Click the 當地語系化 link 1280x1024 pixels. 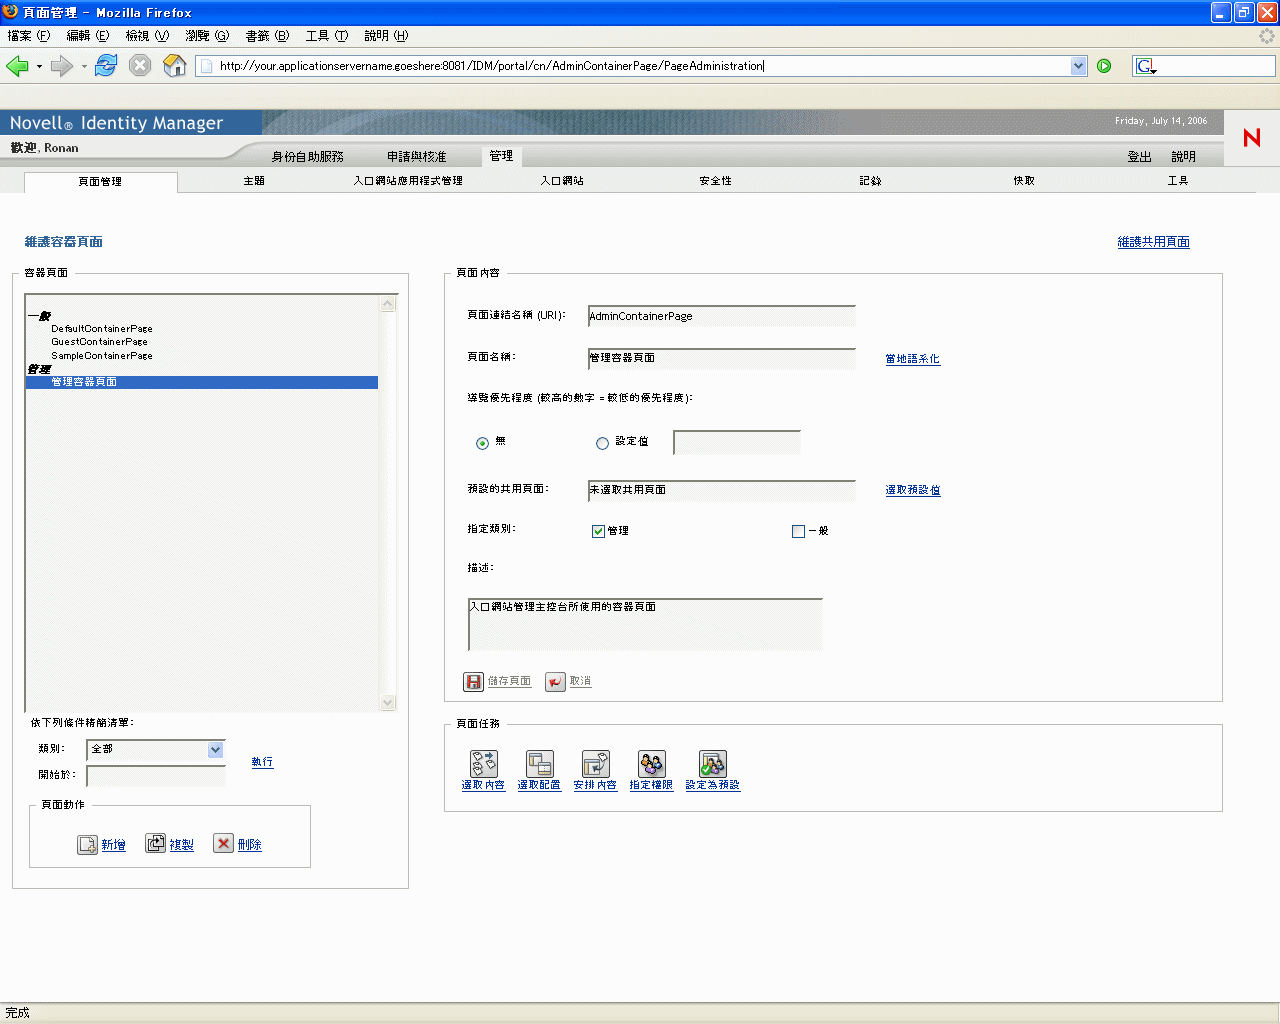coord(913,359)
